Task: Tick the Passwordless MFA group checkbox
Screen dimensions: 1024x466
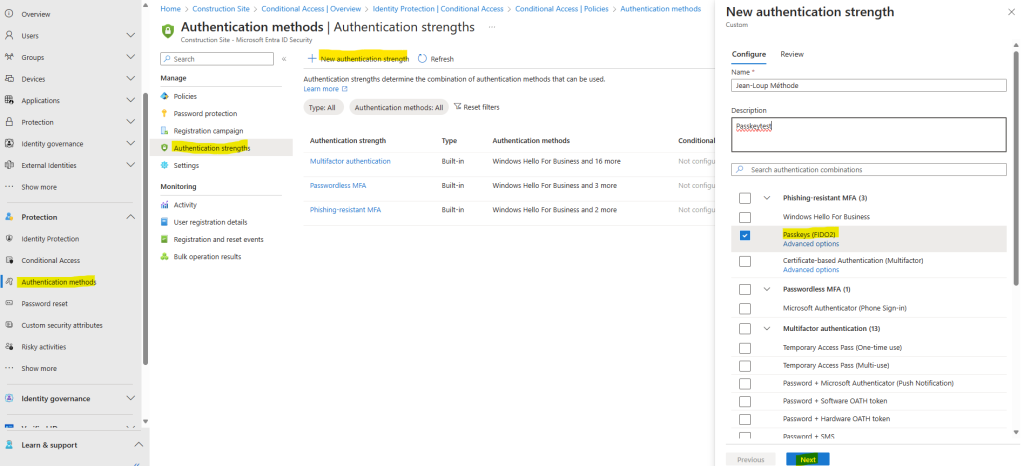Action: tap(744, 289)
